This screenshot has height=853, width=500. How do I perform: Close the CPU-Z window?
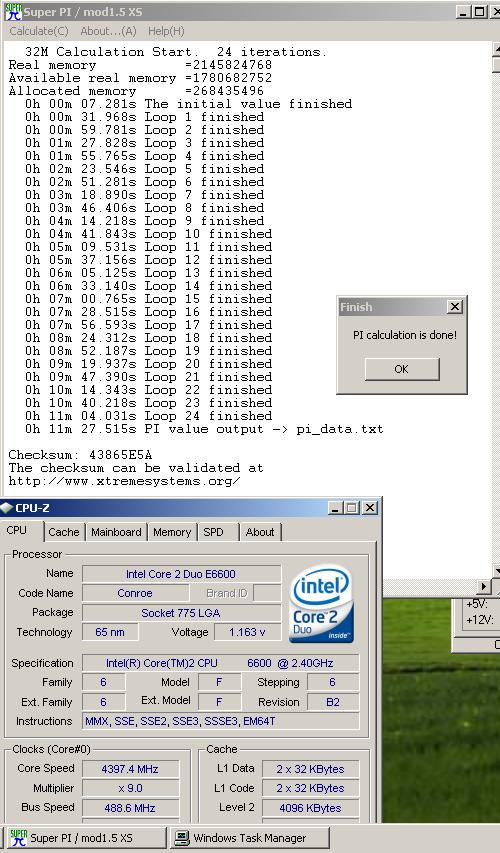pyautogui.click(x=369, y=508)
